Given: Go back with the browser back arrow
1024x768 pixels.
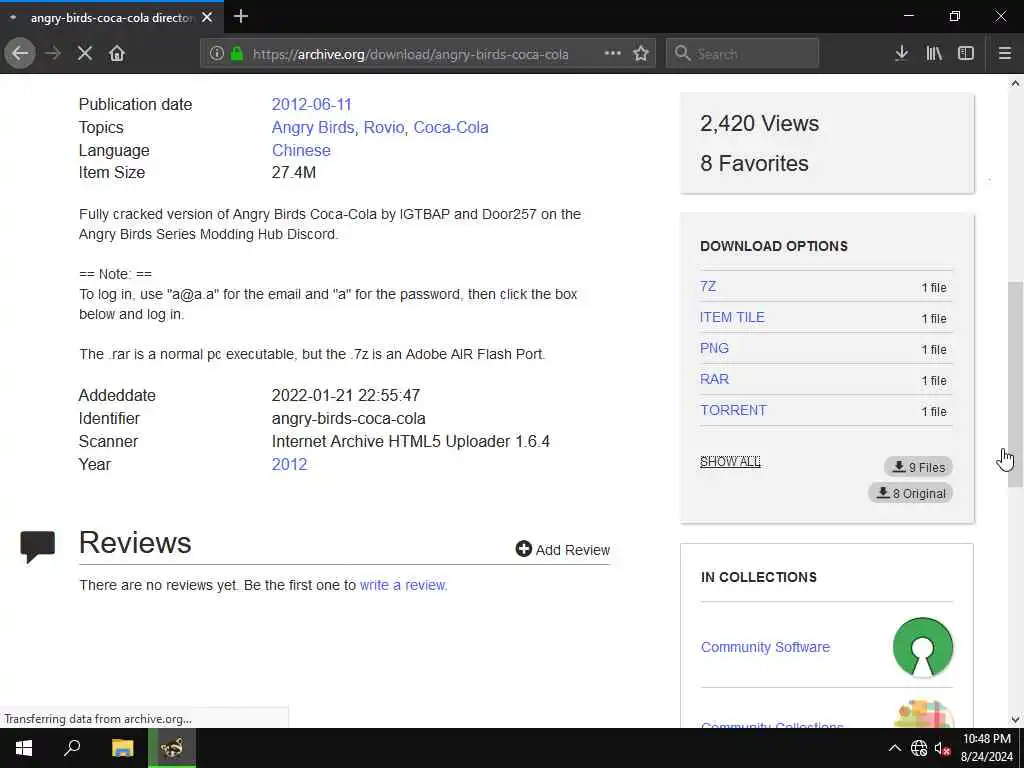Looking at the screenshot, I should coord(20,54).
